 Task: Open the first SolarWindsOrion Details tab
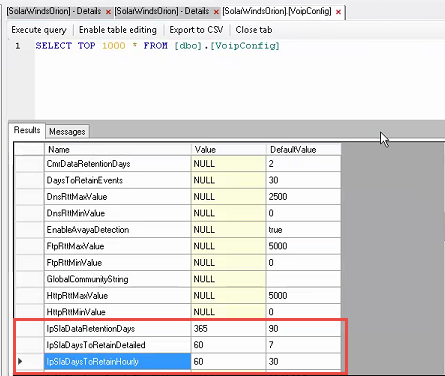tap(54, 11)
